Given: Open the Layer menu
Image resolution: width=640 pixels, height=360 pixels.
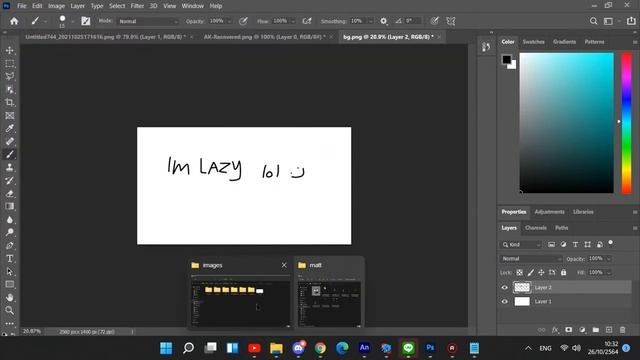Looking at the screenshot, I should pos(77,6).
